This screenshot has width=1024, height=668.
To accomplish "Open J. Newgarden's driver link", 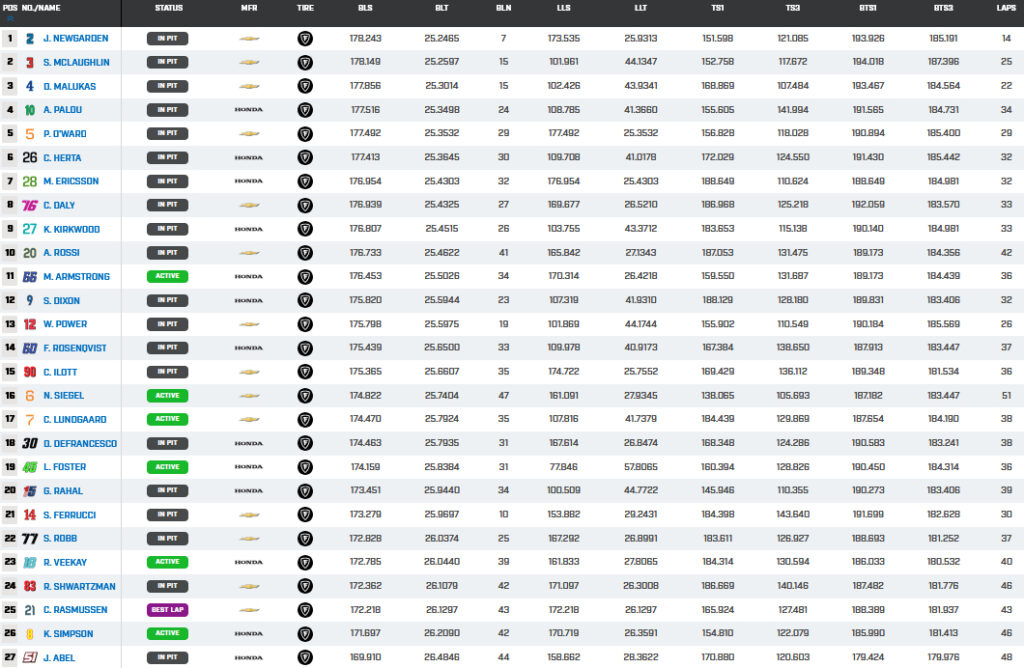I will pos(76,39).
